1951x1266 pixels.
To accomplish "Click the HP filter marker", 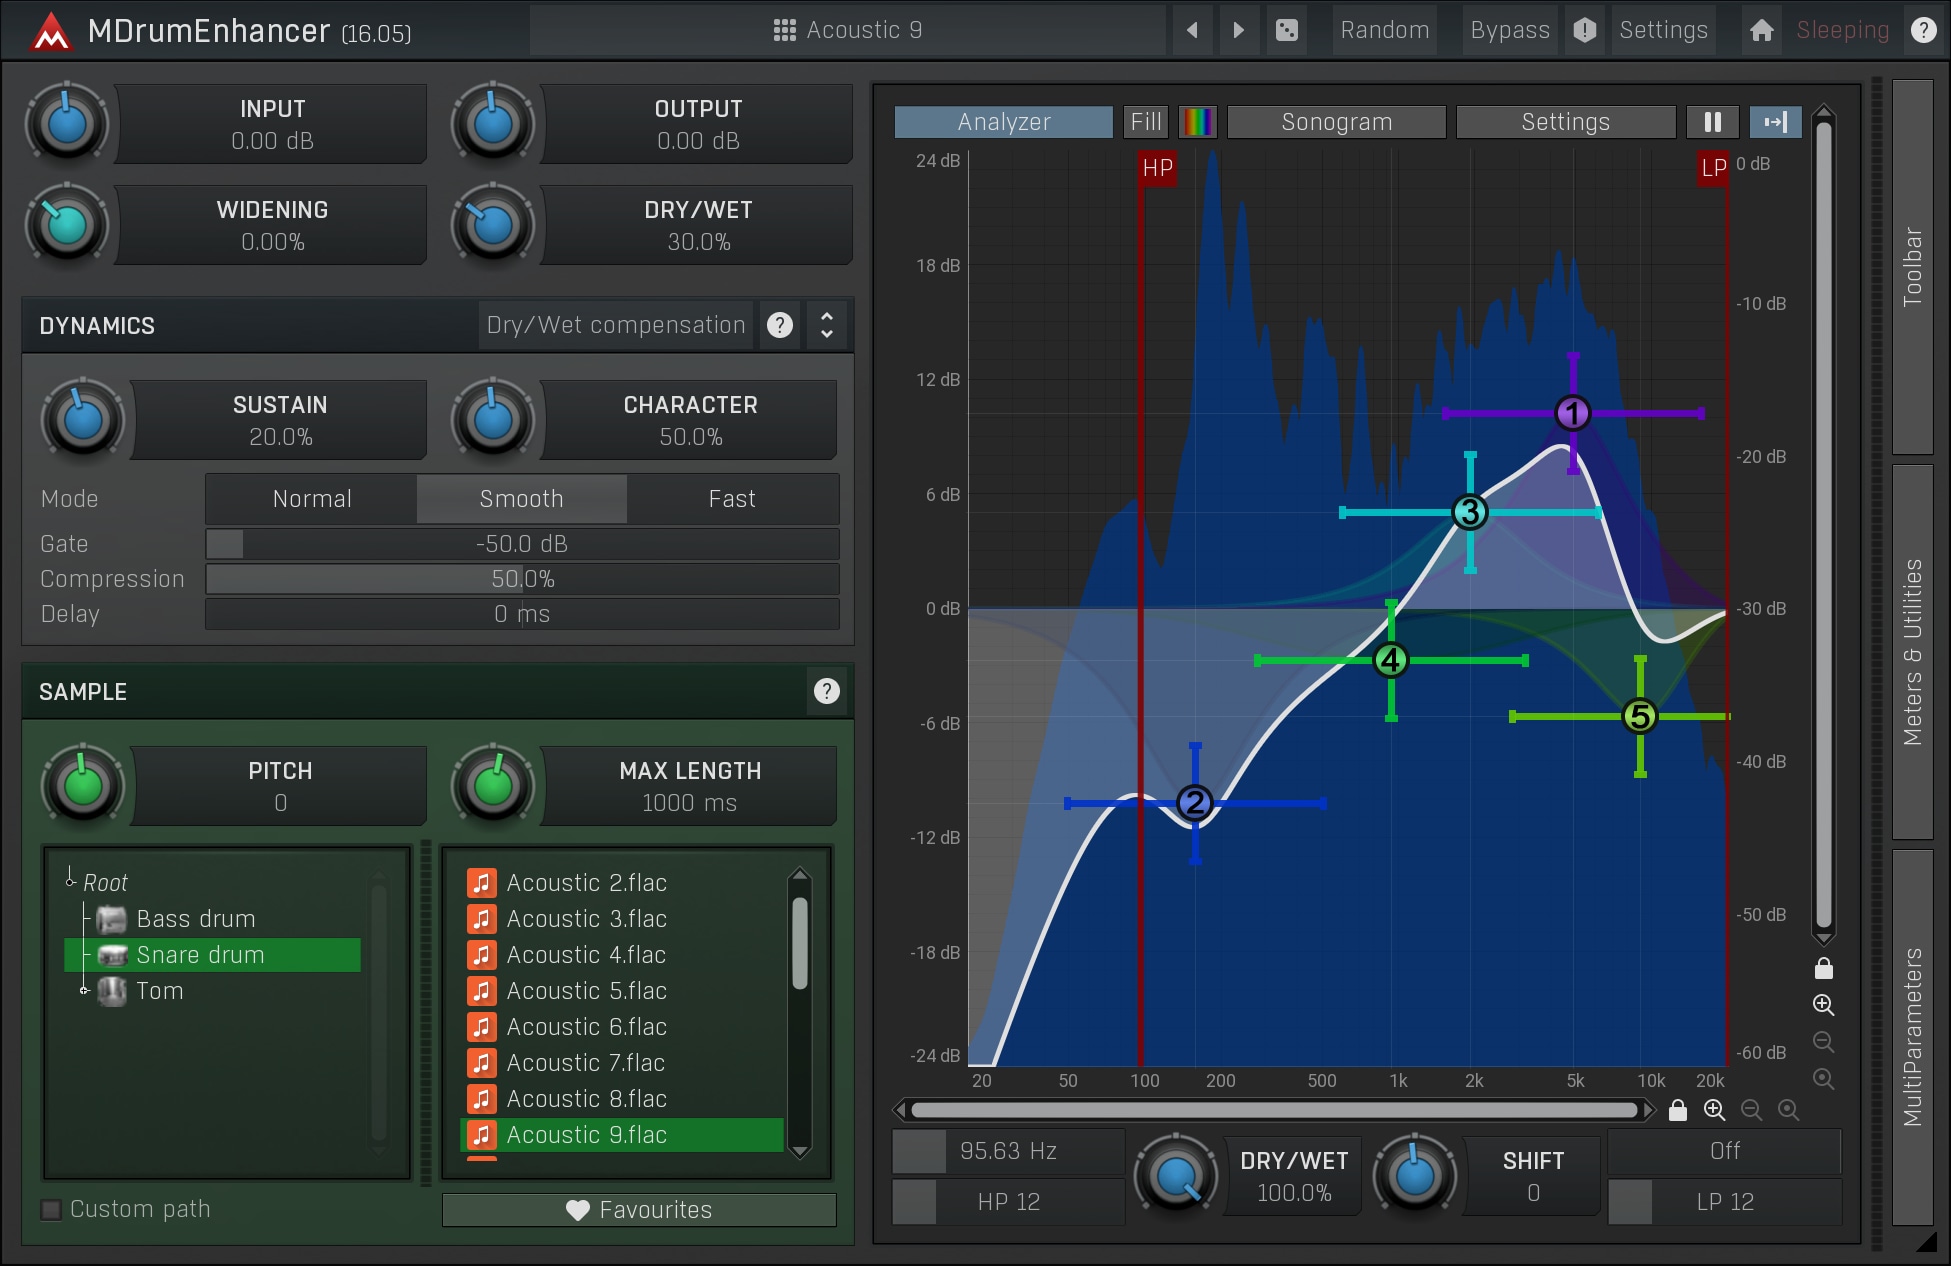I will [1157, 168].
